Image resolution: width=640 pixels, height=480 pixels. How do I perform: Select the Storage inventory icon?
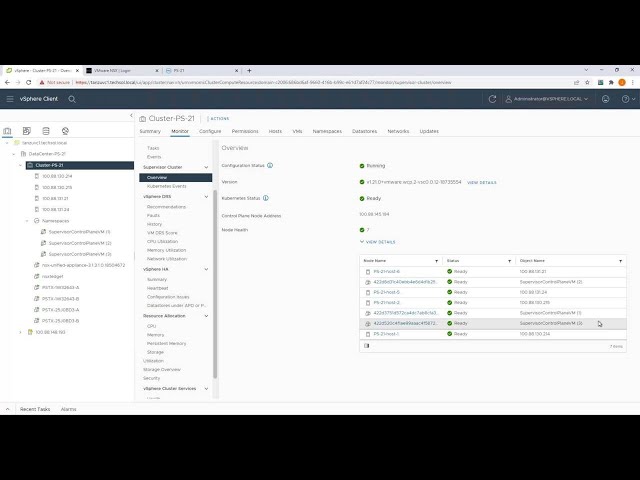click(46, 131)
